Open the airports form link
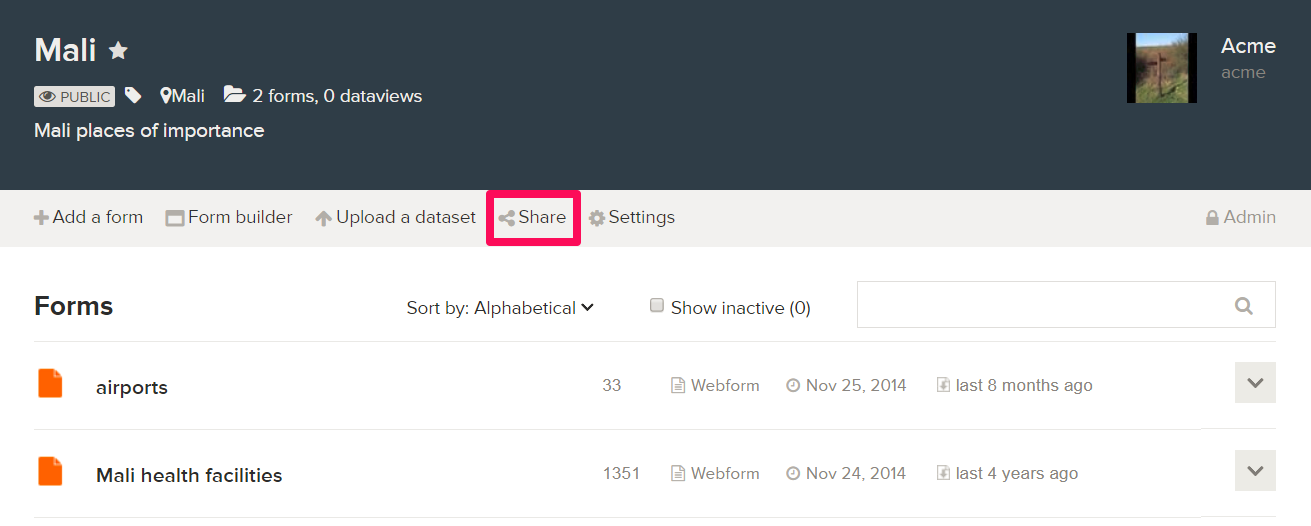The width and height of the screenshot is (1311, 526). click(132, 388)
